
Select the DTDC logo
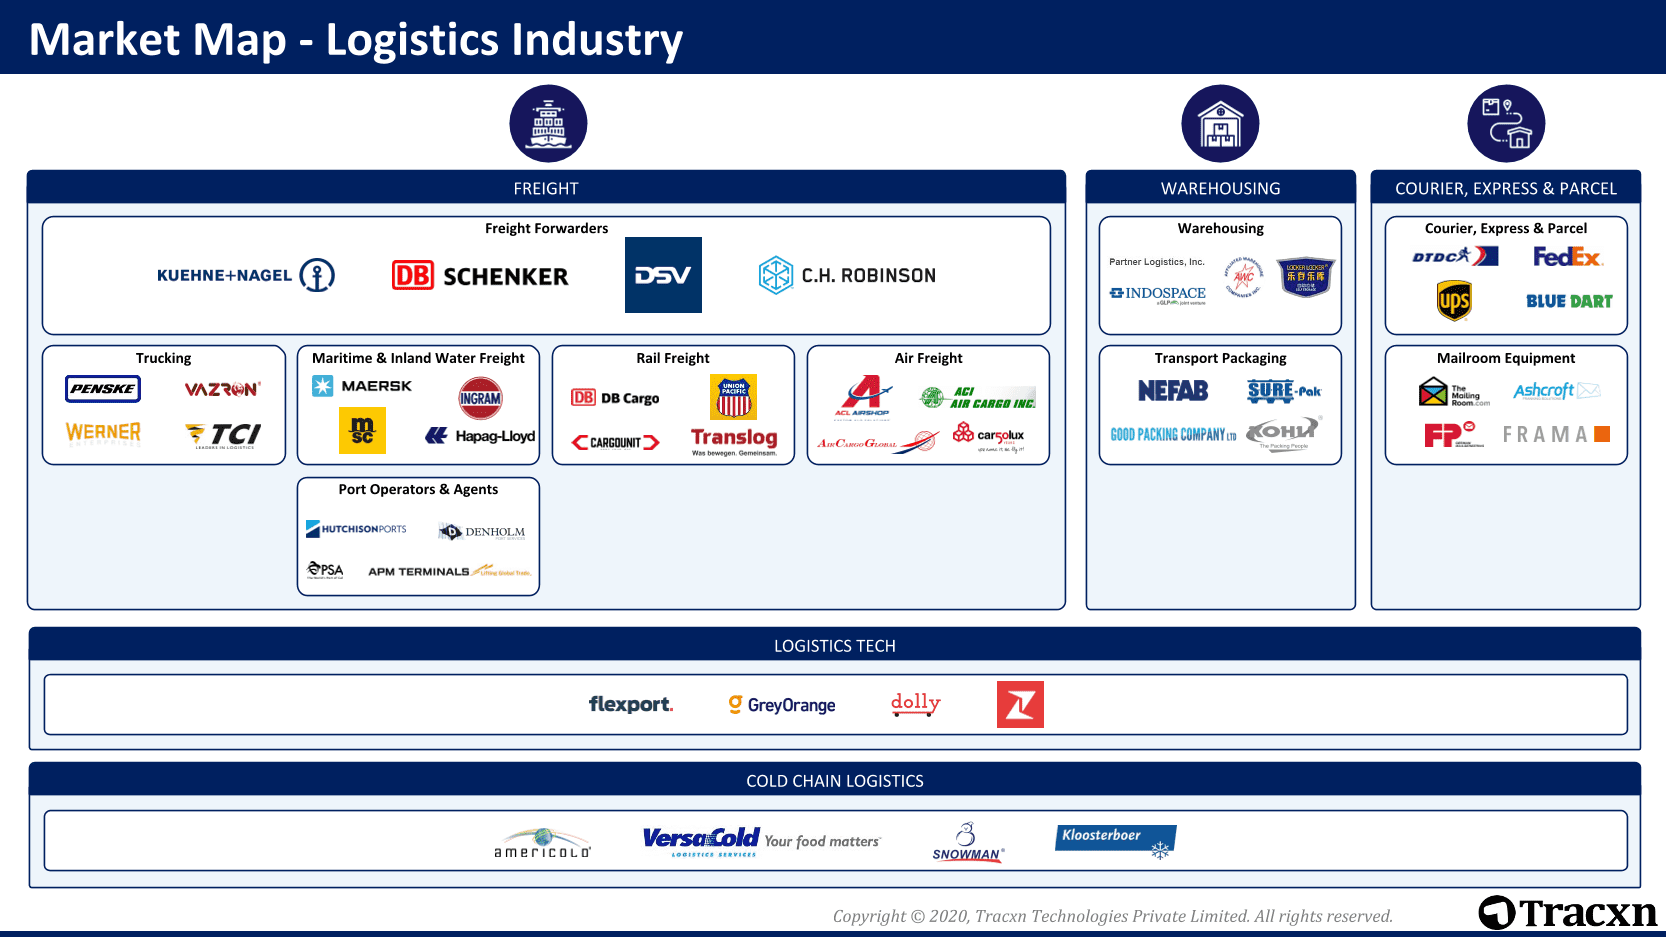click(1455, 256)
